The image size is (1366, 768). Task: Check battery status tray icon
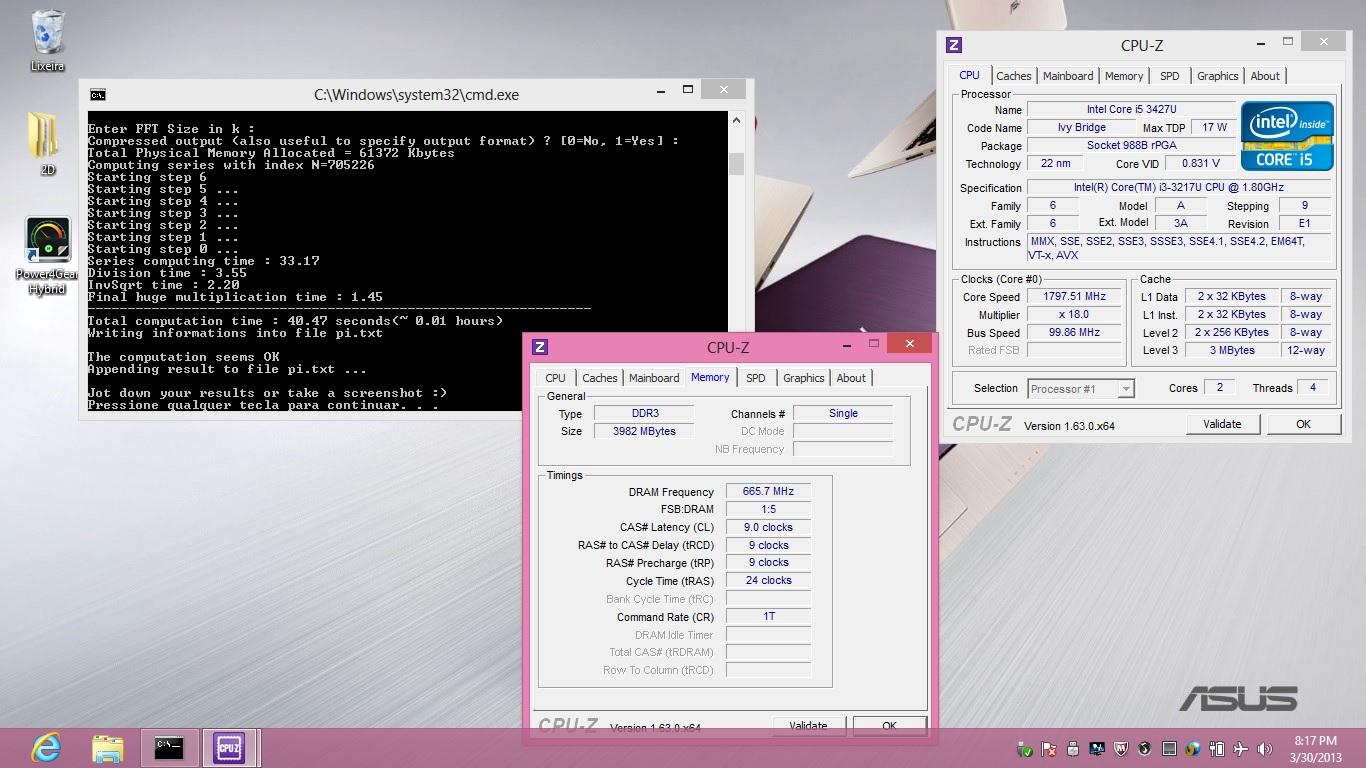(x=1217, y=748)
